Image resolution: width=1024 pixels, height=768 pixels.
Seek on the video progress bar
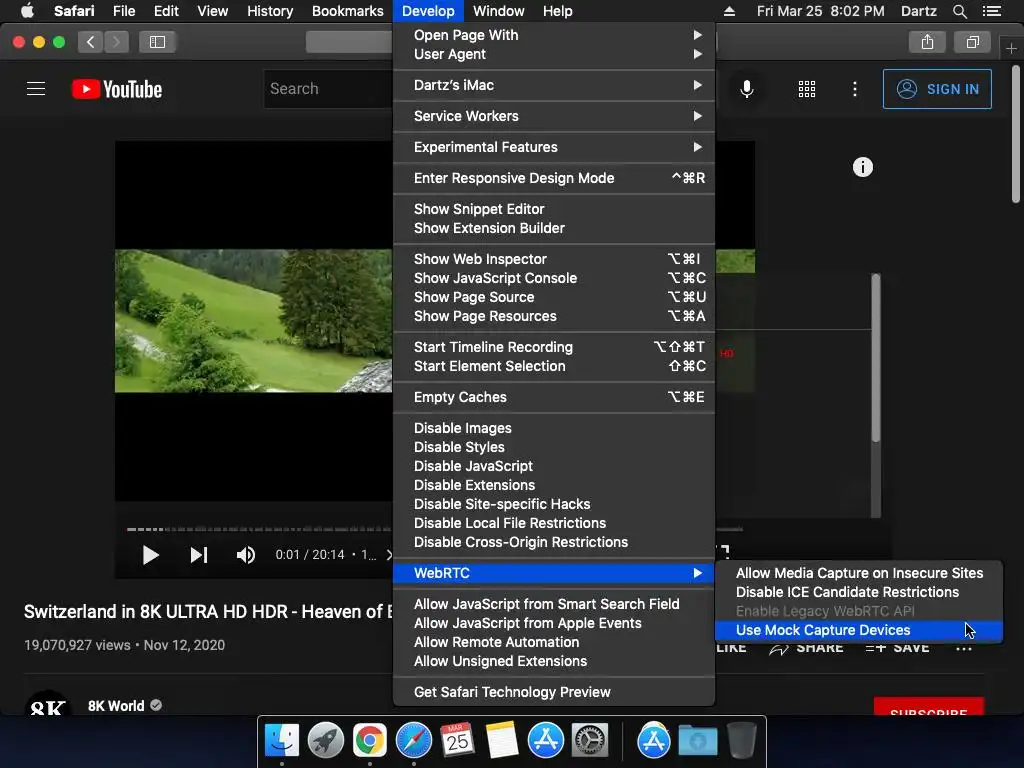tap(259, 529)
